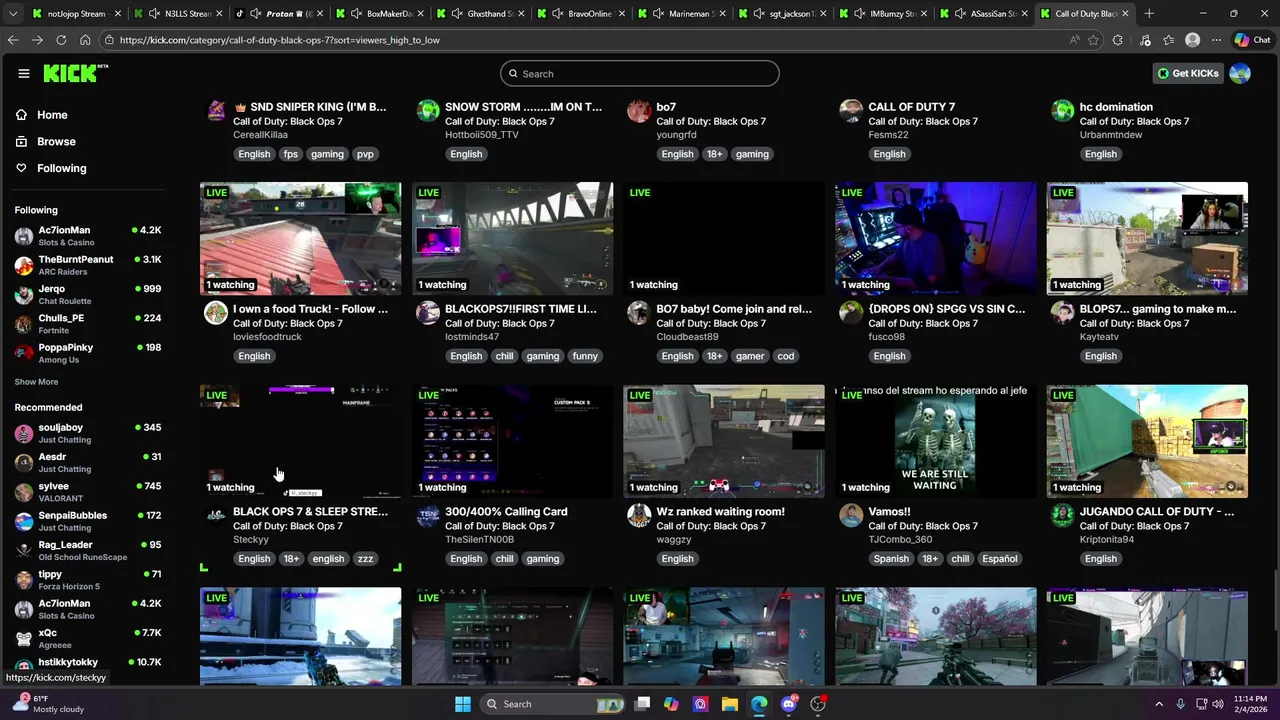
Task: Click Kriptonita94 streamer avatar
Action: 1063,515
